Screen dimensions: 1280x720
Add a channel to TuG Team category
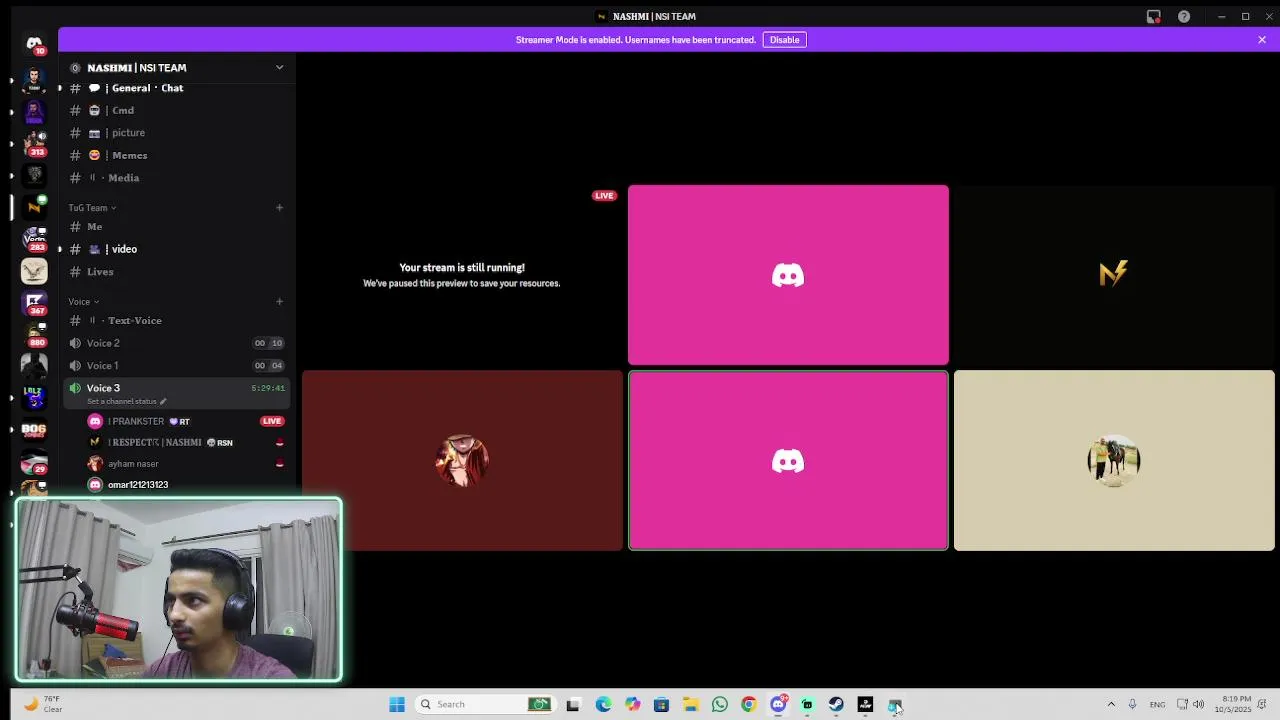coord(279,208)
